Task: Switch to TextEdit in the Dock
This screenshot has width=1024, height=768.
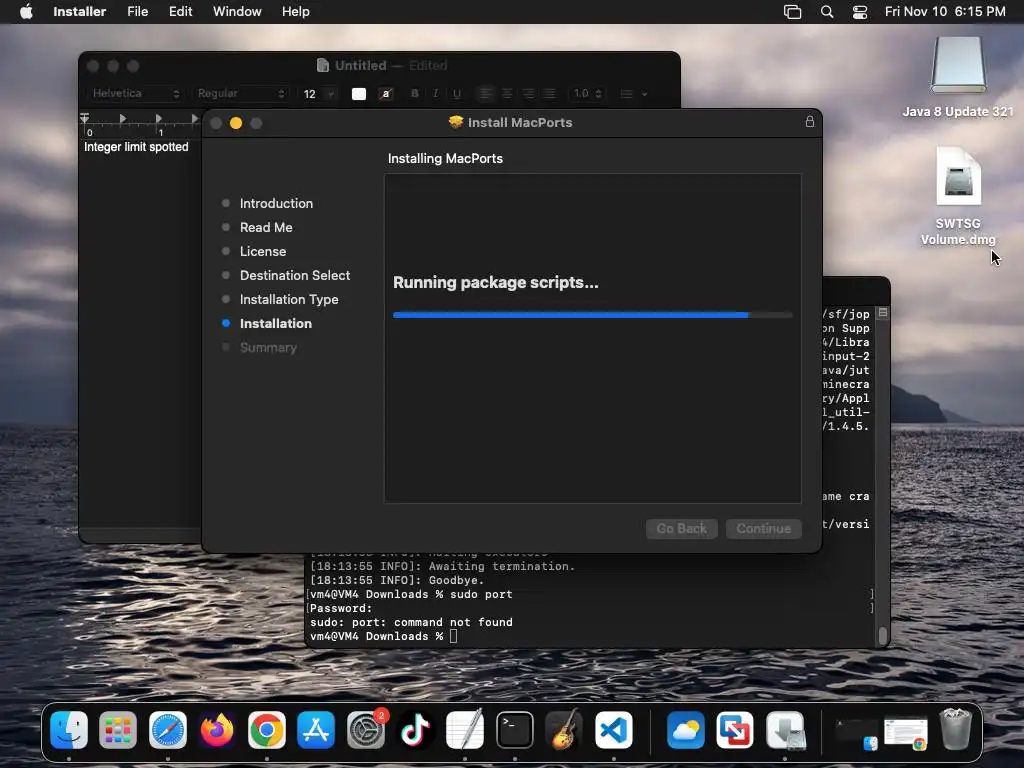Action: 465,730
